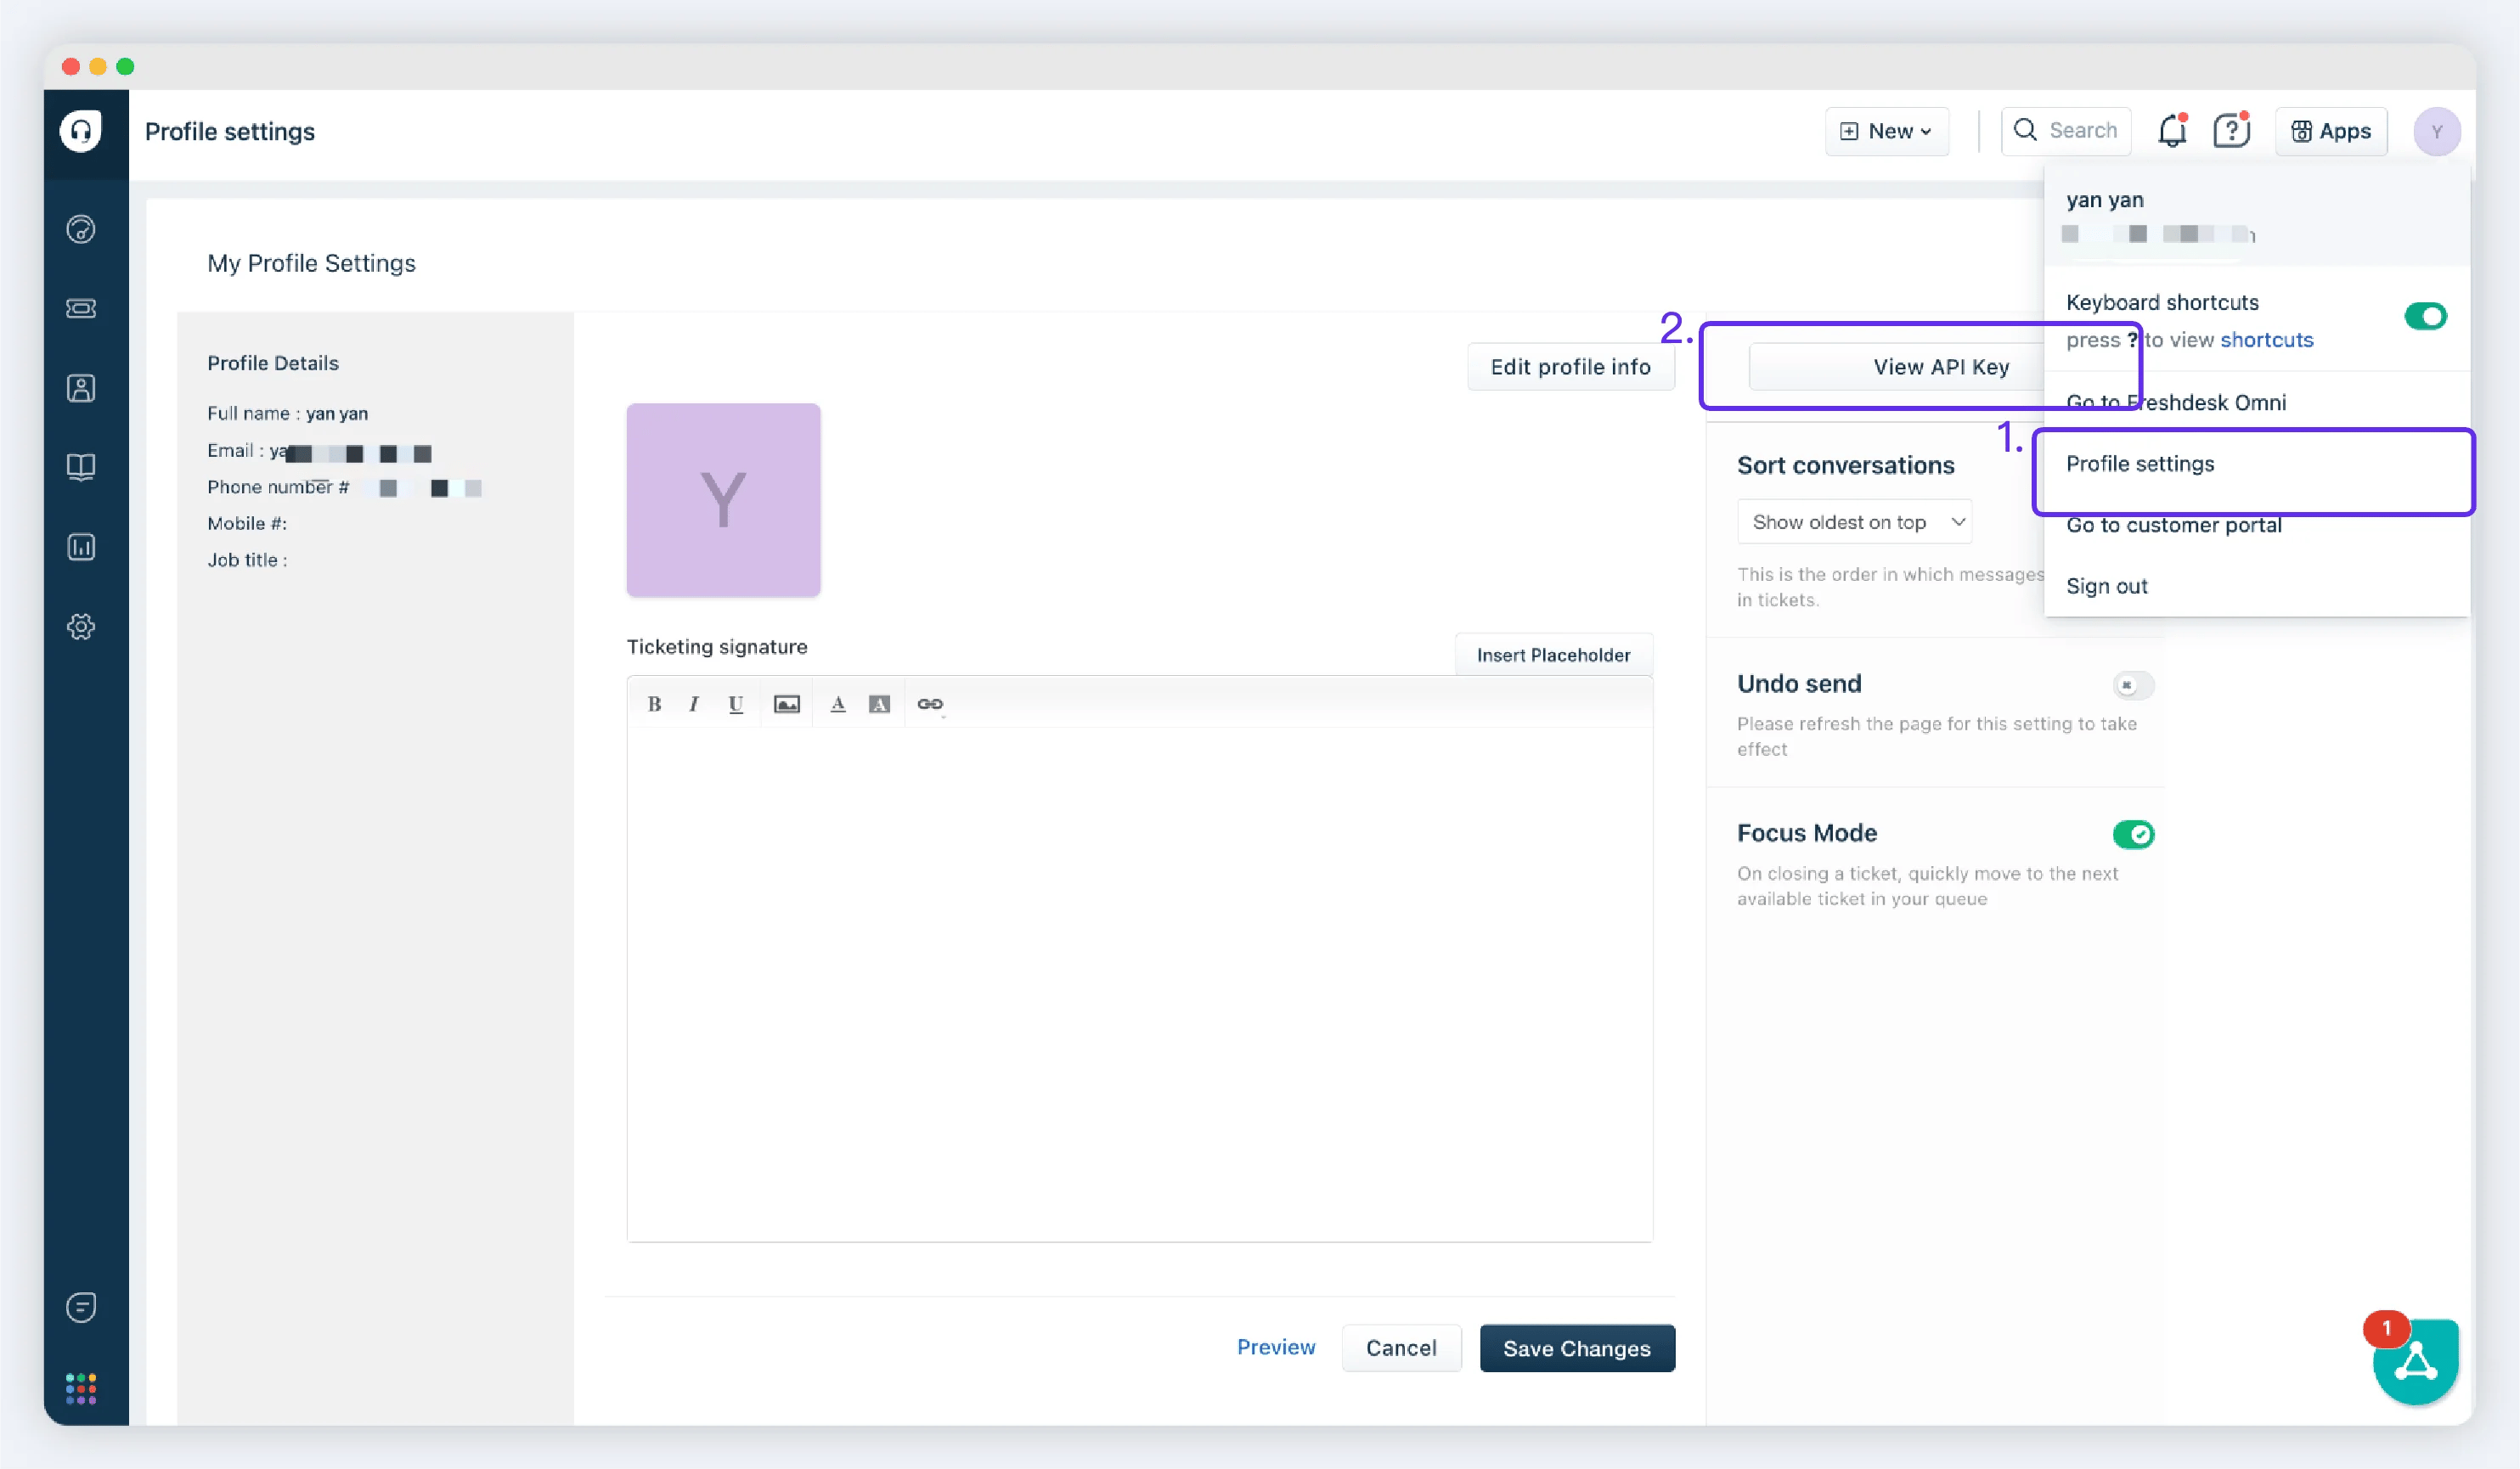
Task: Open the help question mark icon
Action: click(x=2231, y=131)
